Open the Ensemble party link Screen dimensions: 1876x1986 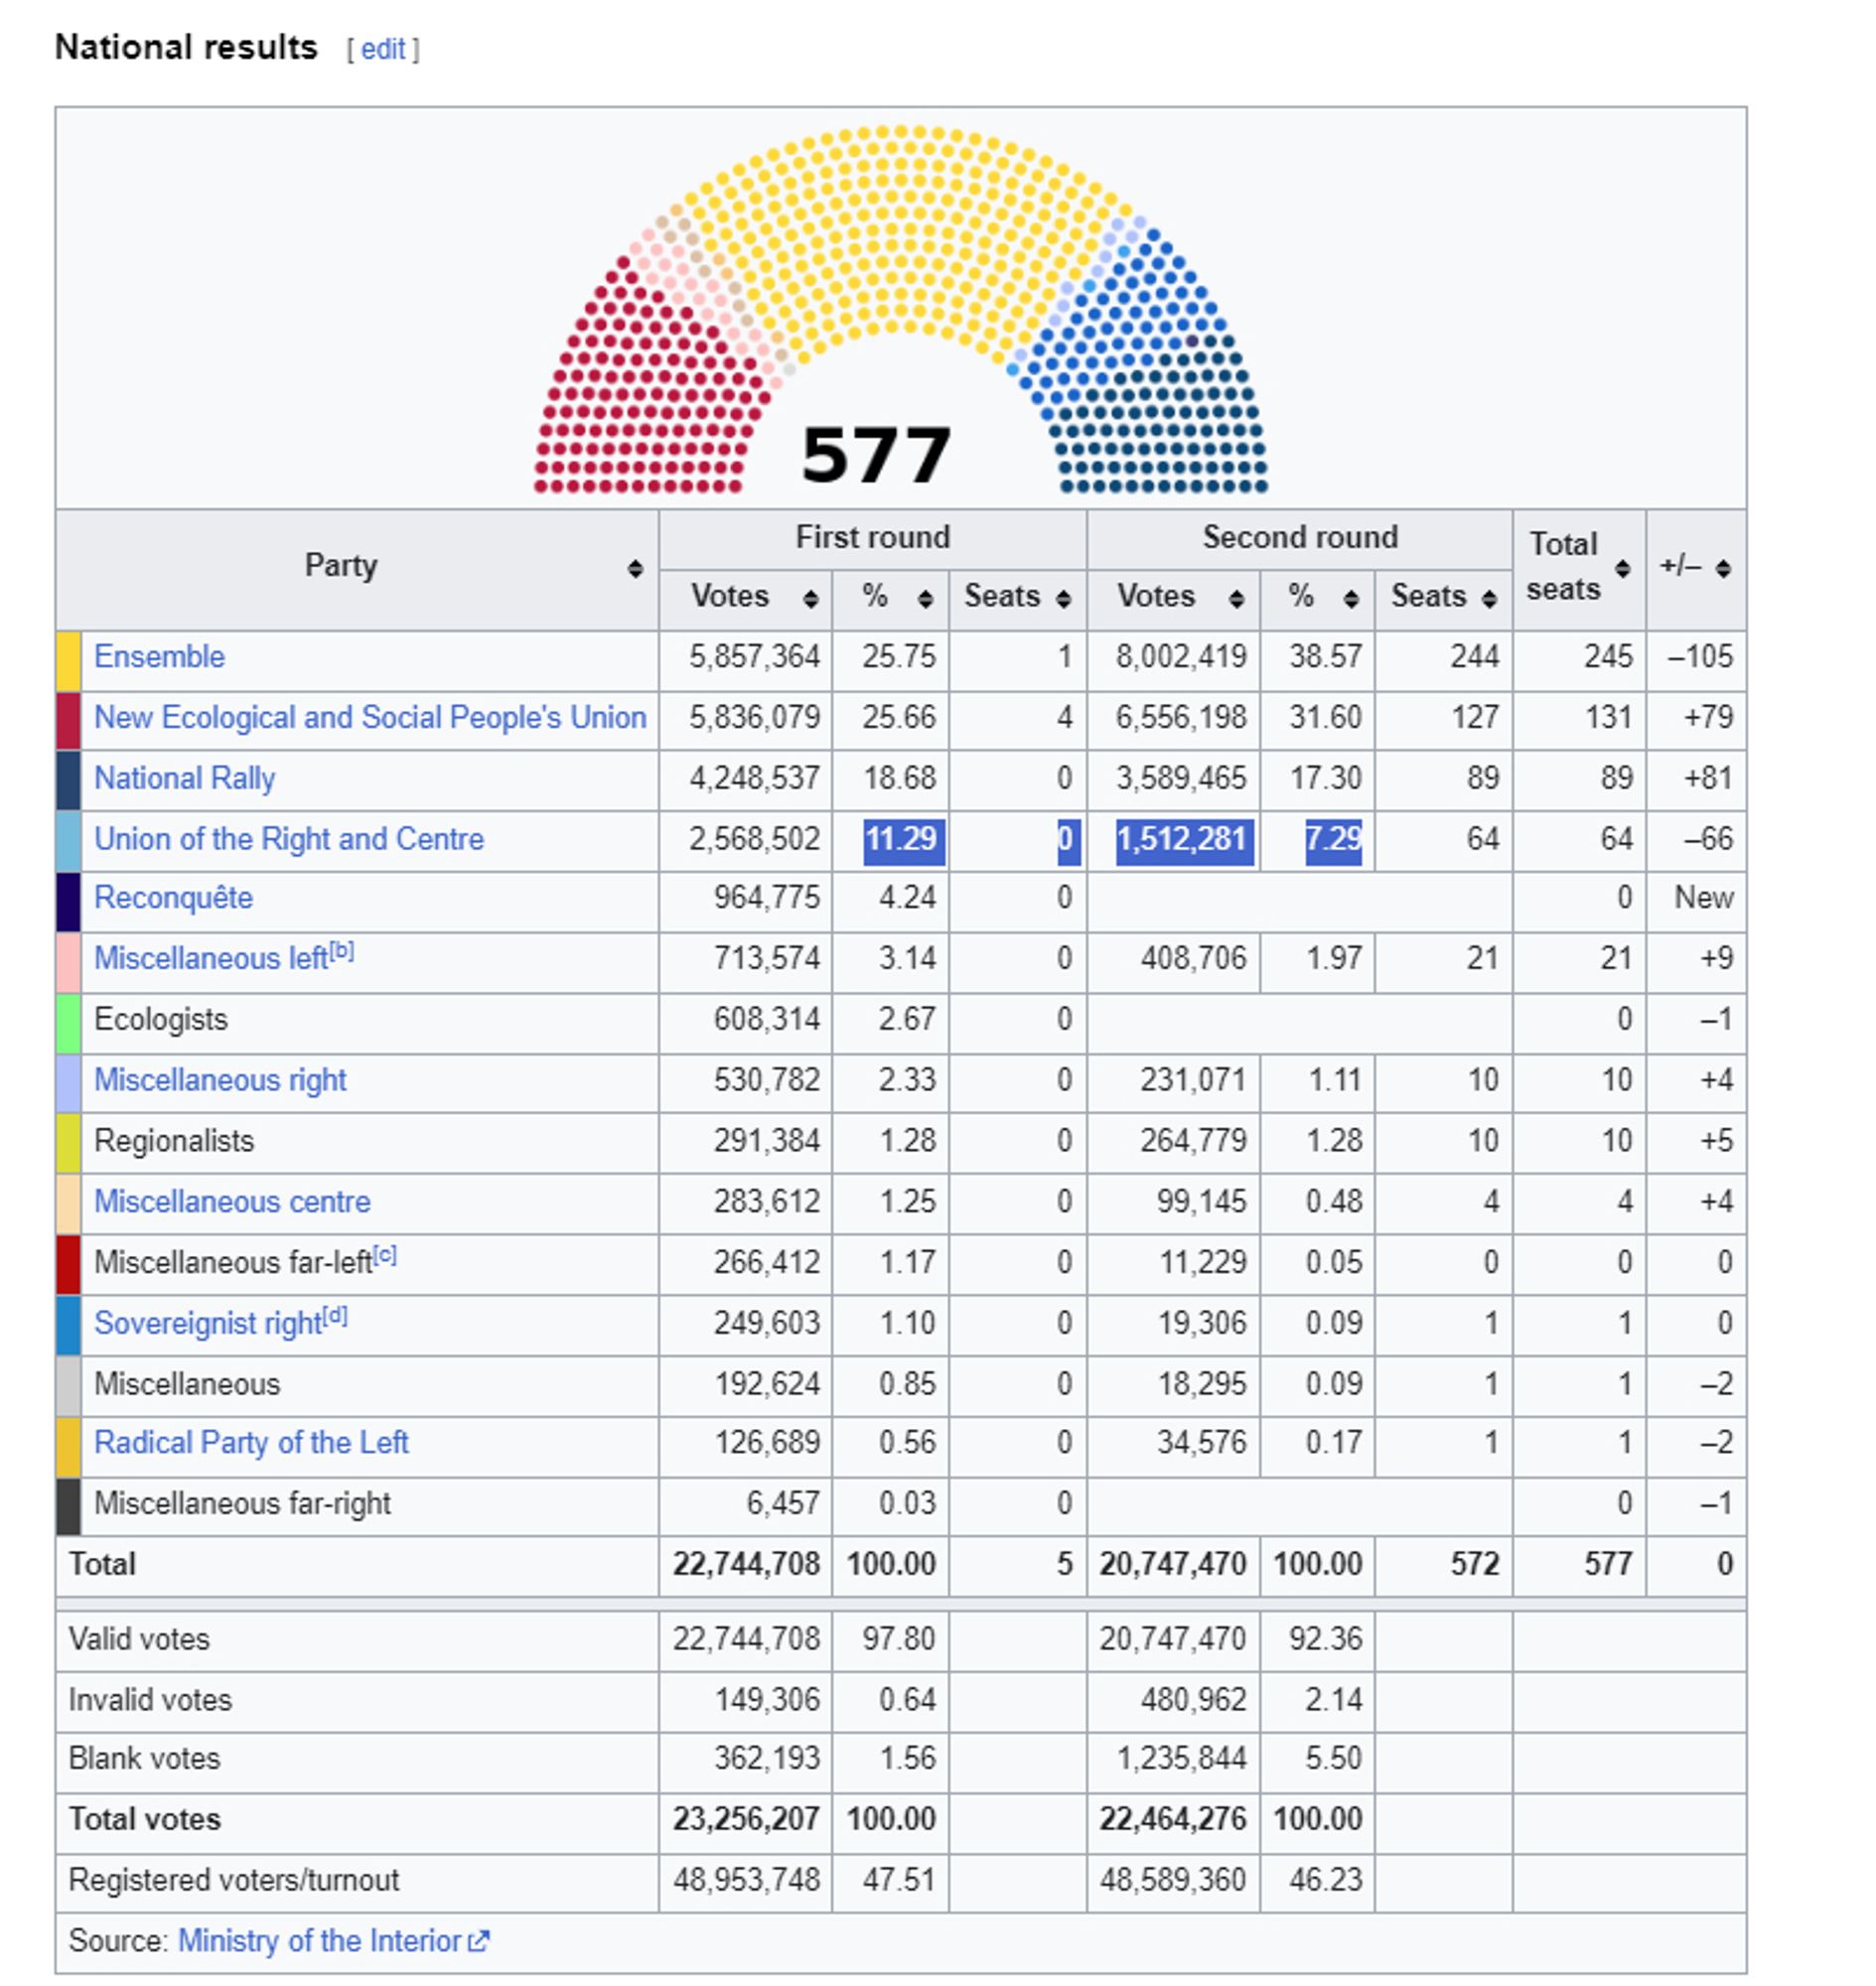pyautogui.click(x=159, y=657)
